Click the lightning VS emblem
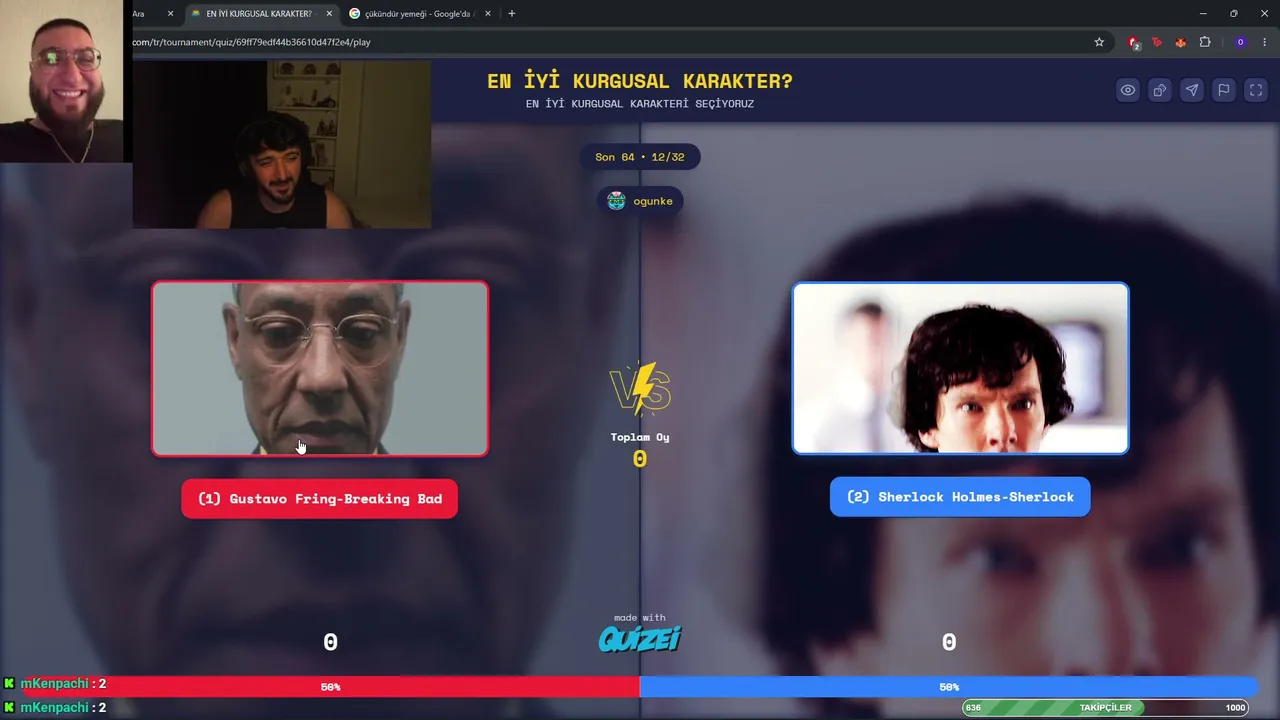Image resolution: width=1280 pixels, height=720 pixels. coord(640,388)
